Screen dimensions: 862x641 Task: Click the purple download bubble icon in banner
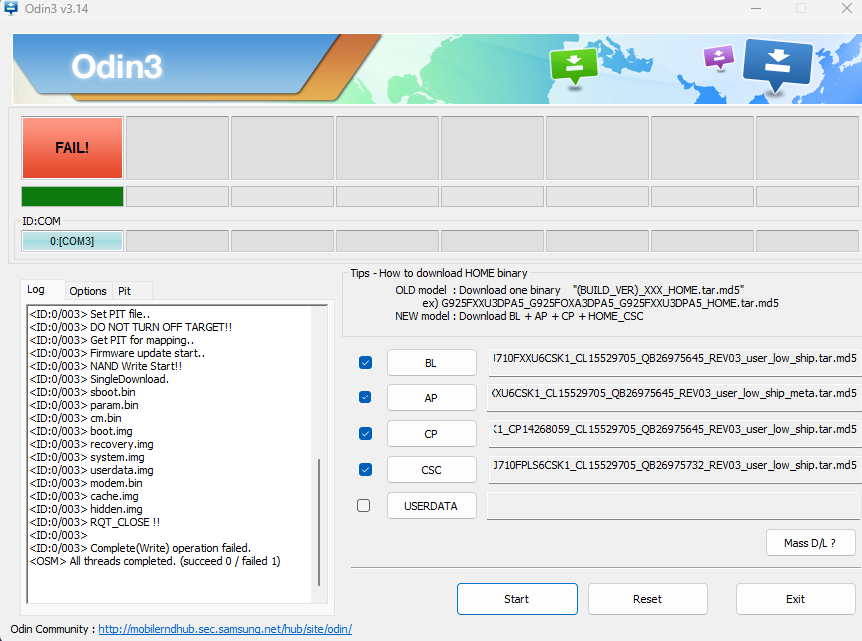[x=719, y=57]
